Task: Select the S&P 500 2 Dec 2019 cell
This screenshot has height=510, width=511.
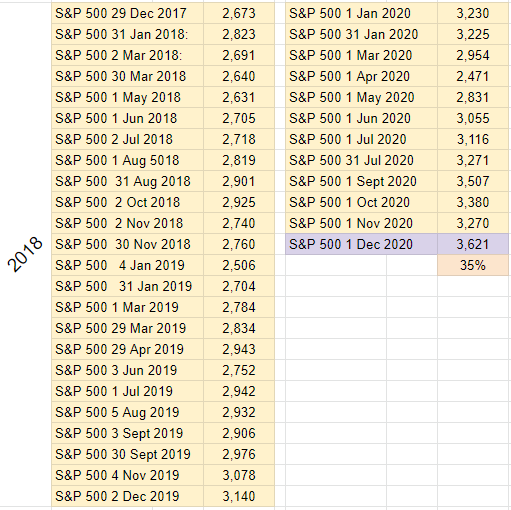Action: pos(127,496)
